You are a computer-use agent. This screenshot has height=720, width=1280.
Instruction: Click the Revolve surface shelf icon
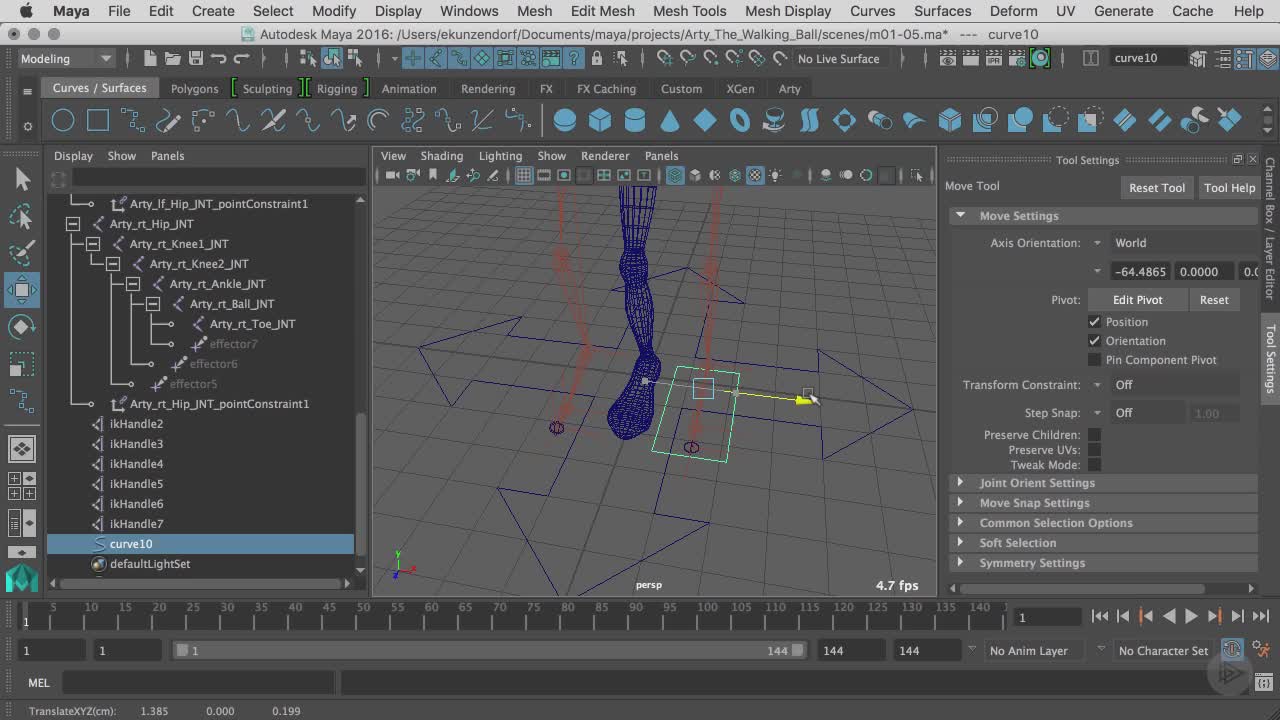click(x=775, y=121)
